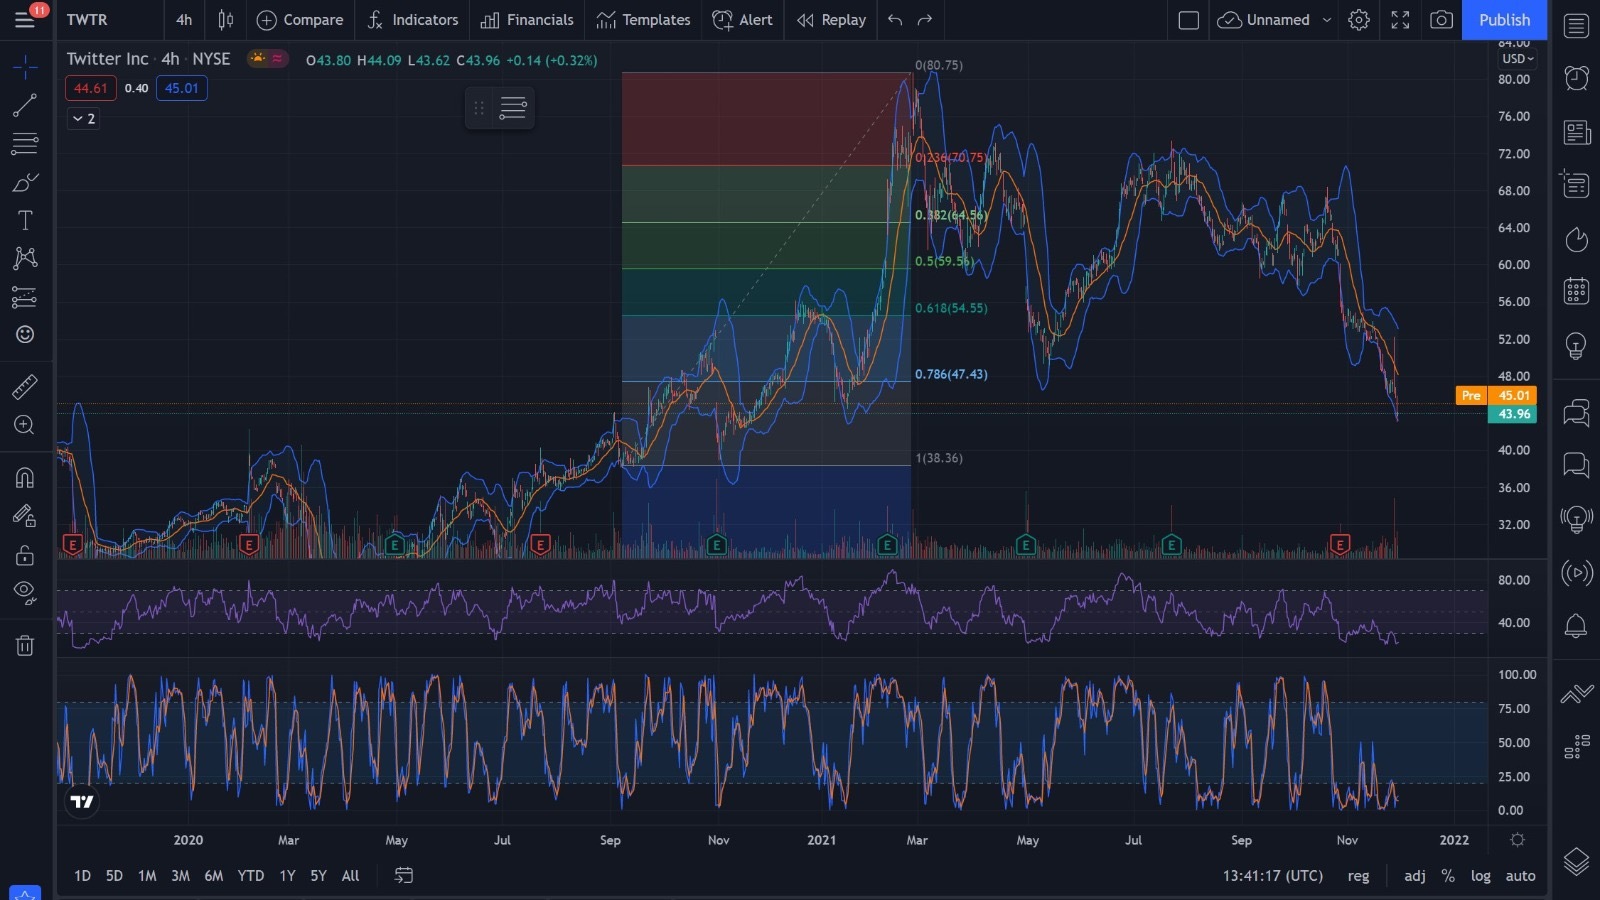This screenshot has width=1600, height=900.
Task: Toggle adj dividend adjustment
Action: click(1414, 876)
